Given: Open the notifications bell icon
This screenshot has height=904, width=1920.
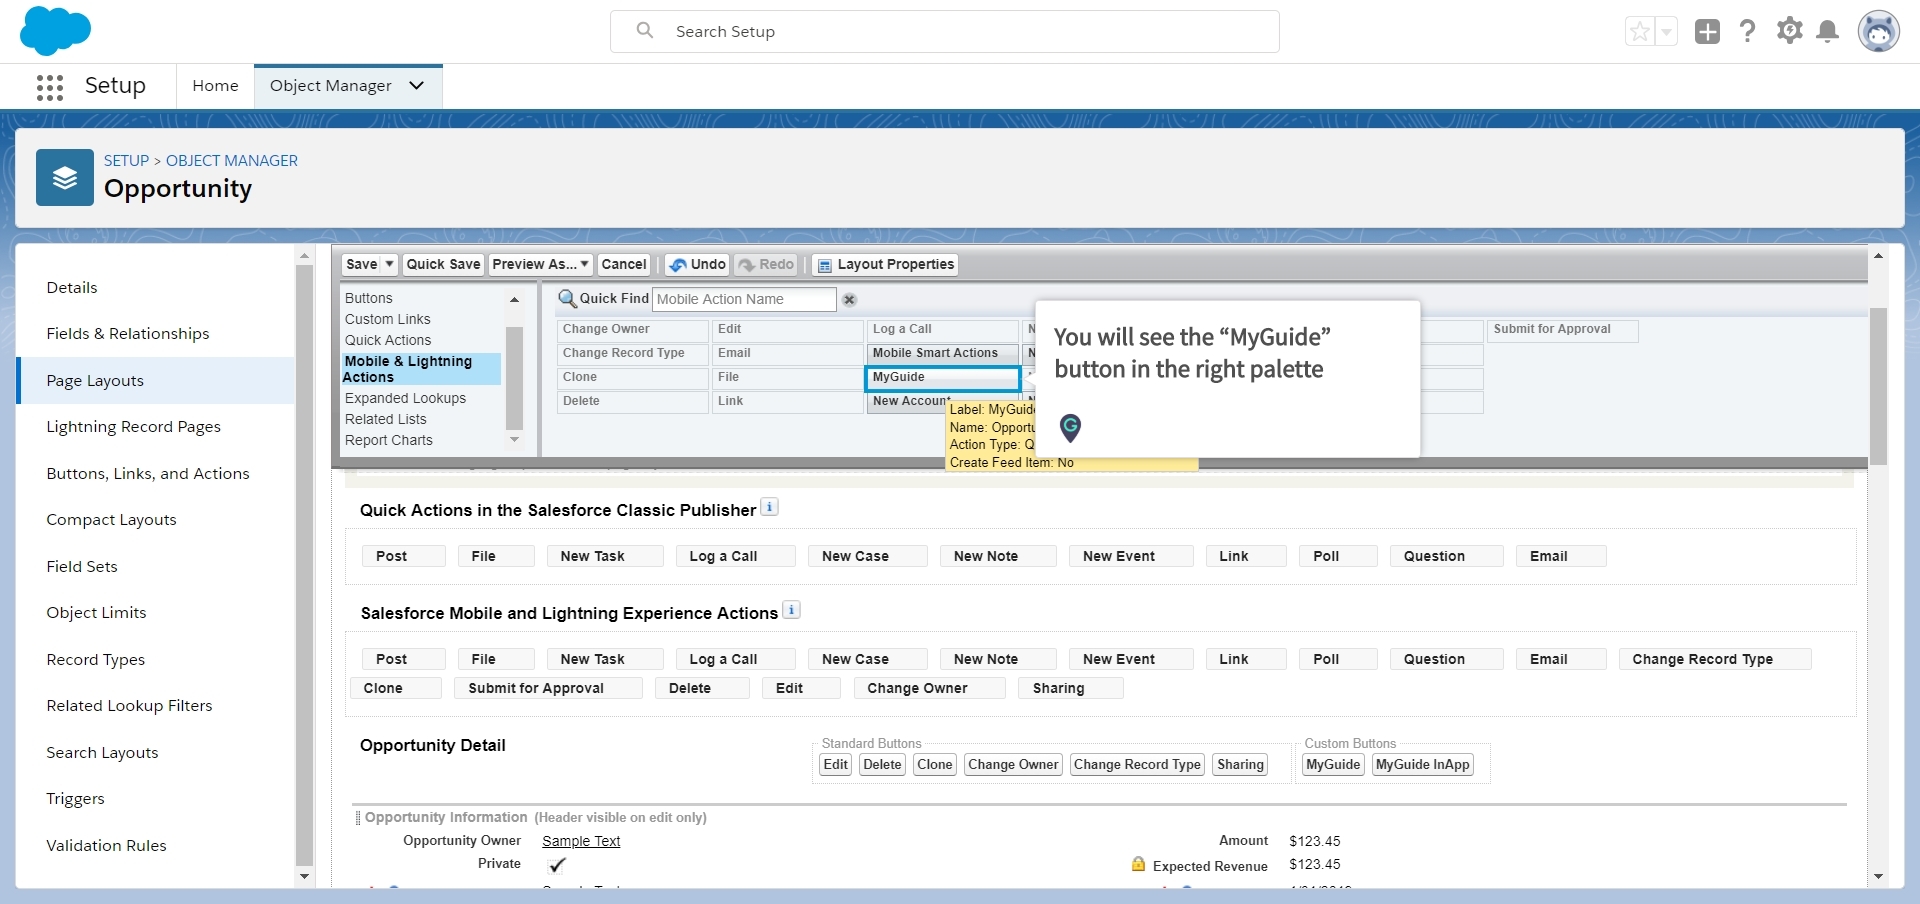Looking at the screenshot, I should click(1827, 32).
